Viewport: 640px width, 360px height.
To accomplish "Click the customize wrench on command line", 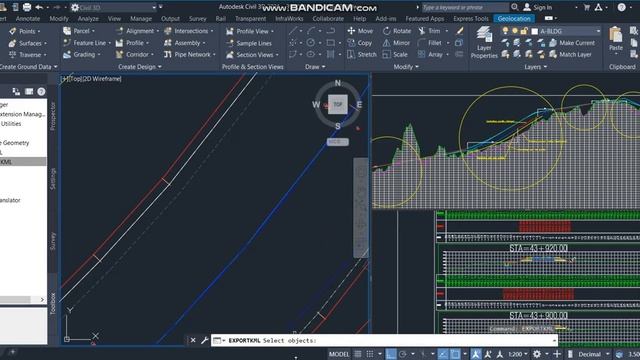I will click(204, 340).
